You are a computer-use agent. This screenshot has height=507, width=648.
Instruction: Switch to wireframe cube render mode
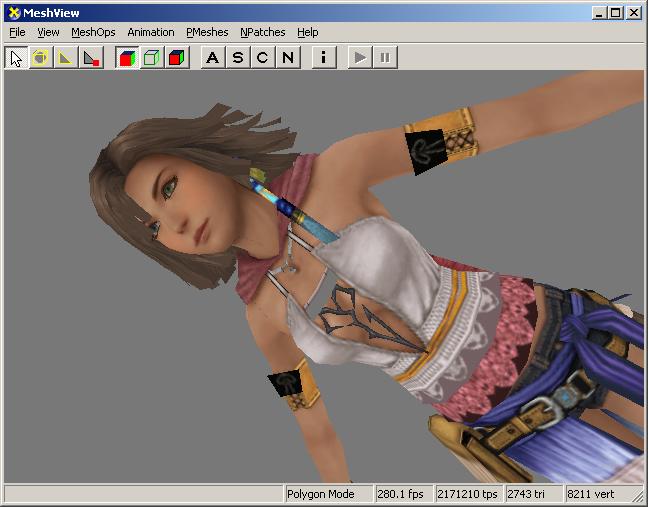click(x=152, y=57)
